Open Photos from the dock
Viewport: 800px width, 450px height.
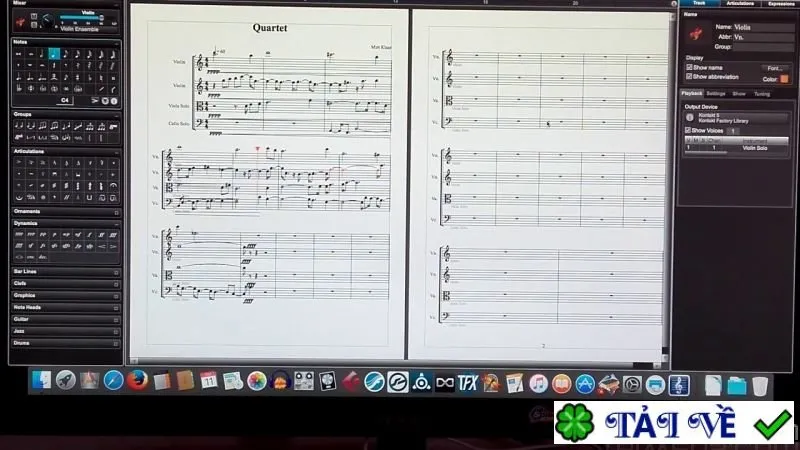[257, 381]
